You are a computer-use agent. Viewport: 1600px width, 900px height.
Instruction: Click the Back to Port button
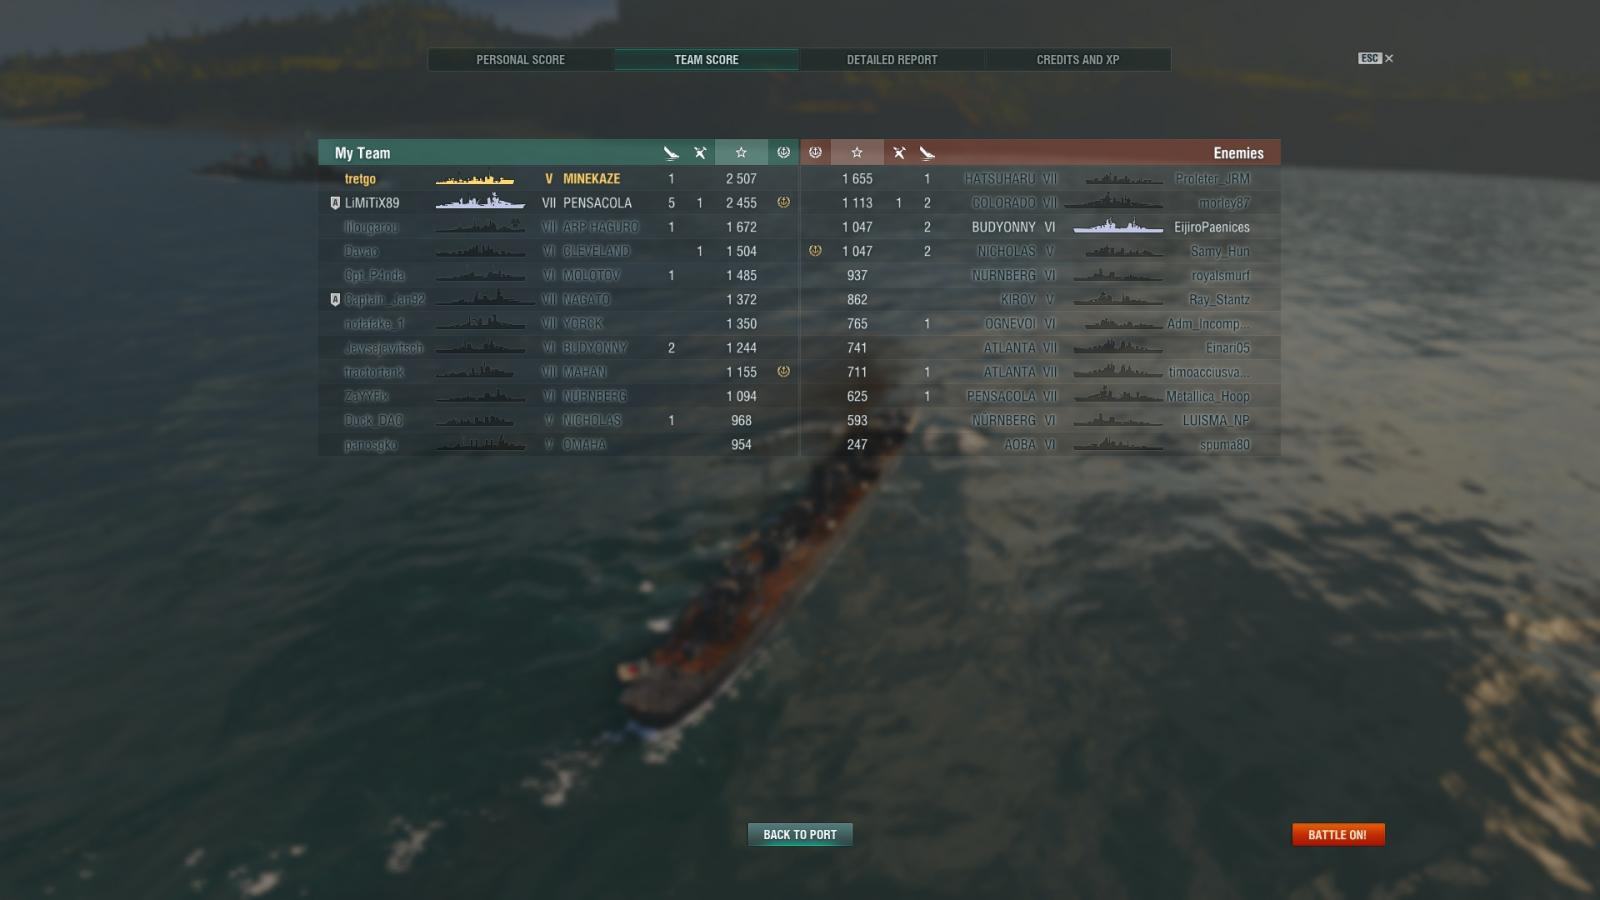[x=800, y=834]
